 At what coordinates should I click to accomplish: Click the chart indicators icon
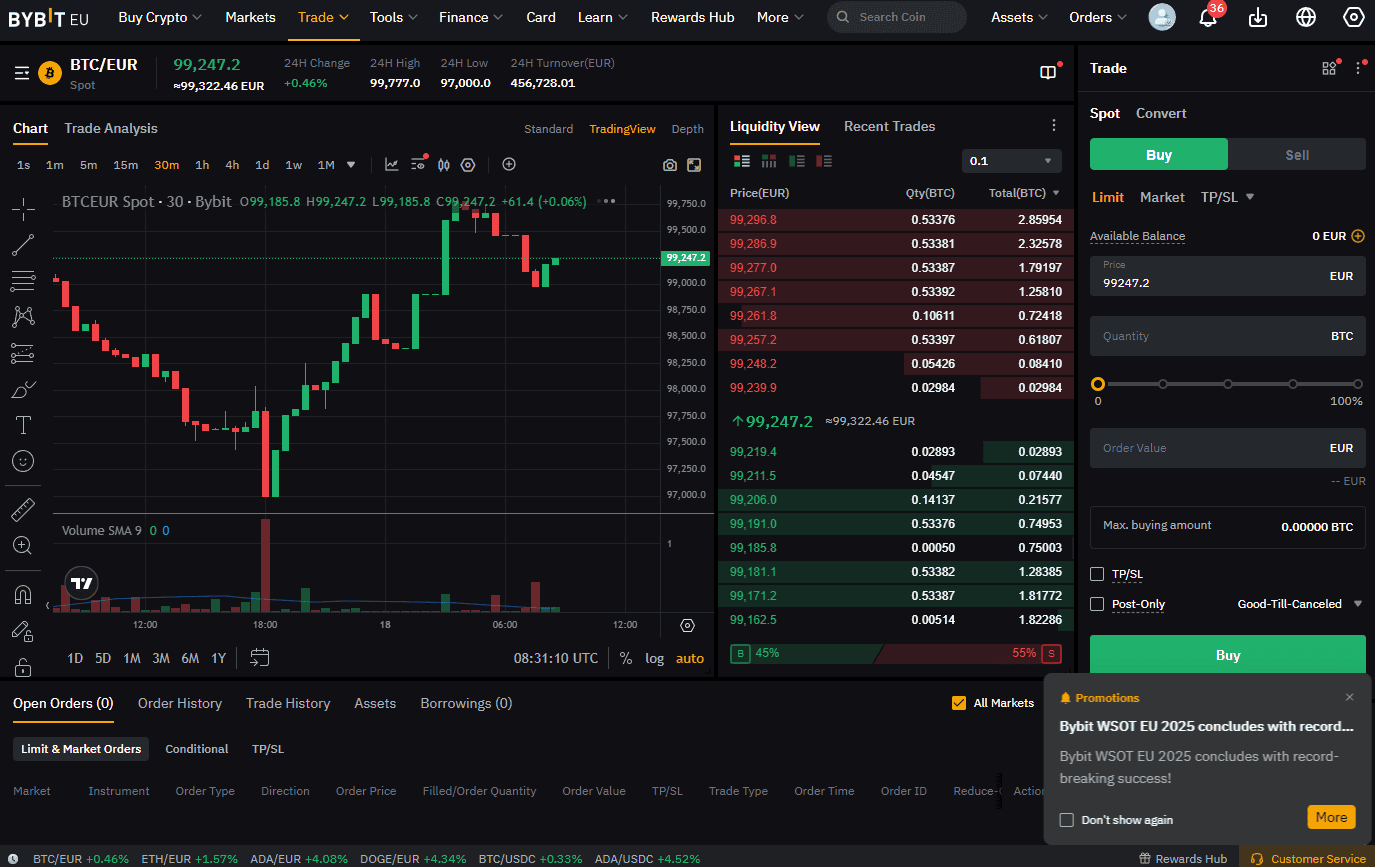pyautogui.click(x=392, y=165)
